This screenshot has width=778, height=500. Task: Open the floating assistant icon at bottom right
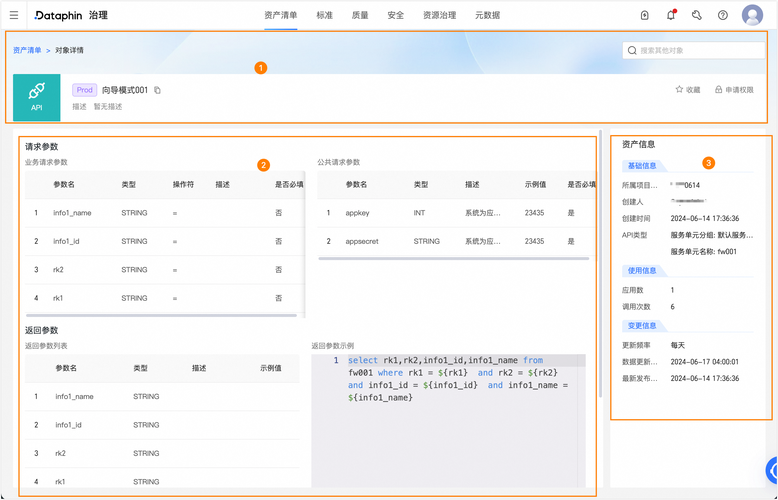tap(773, 469)
